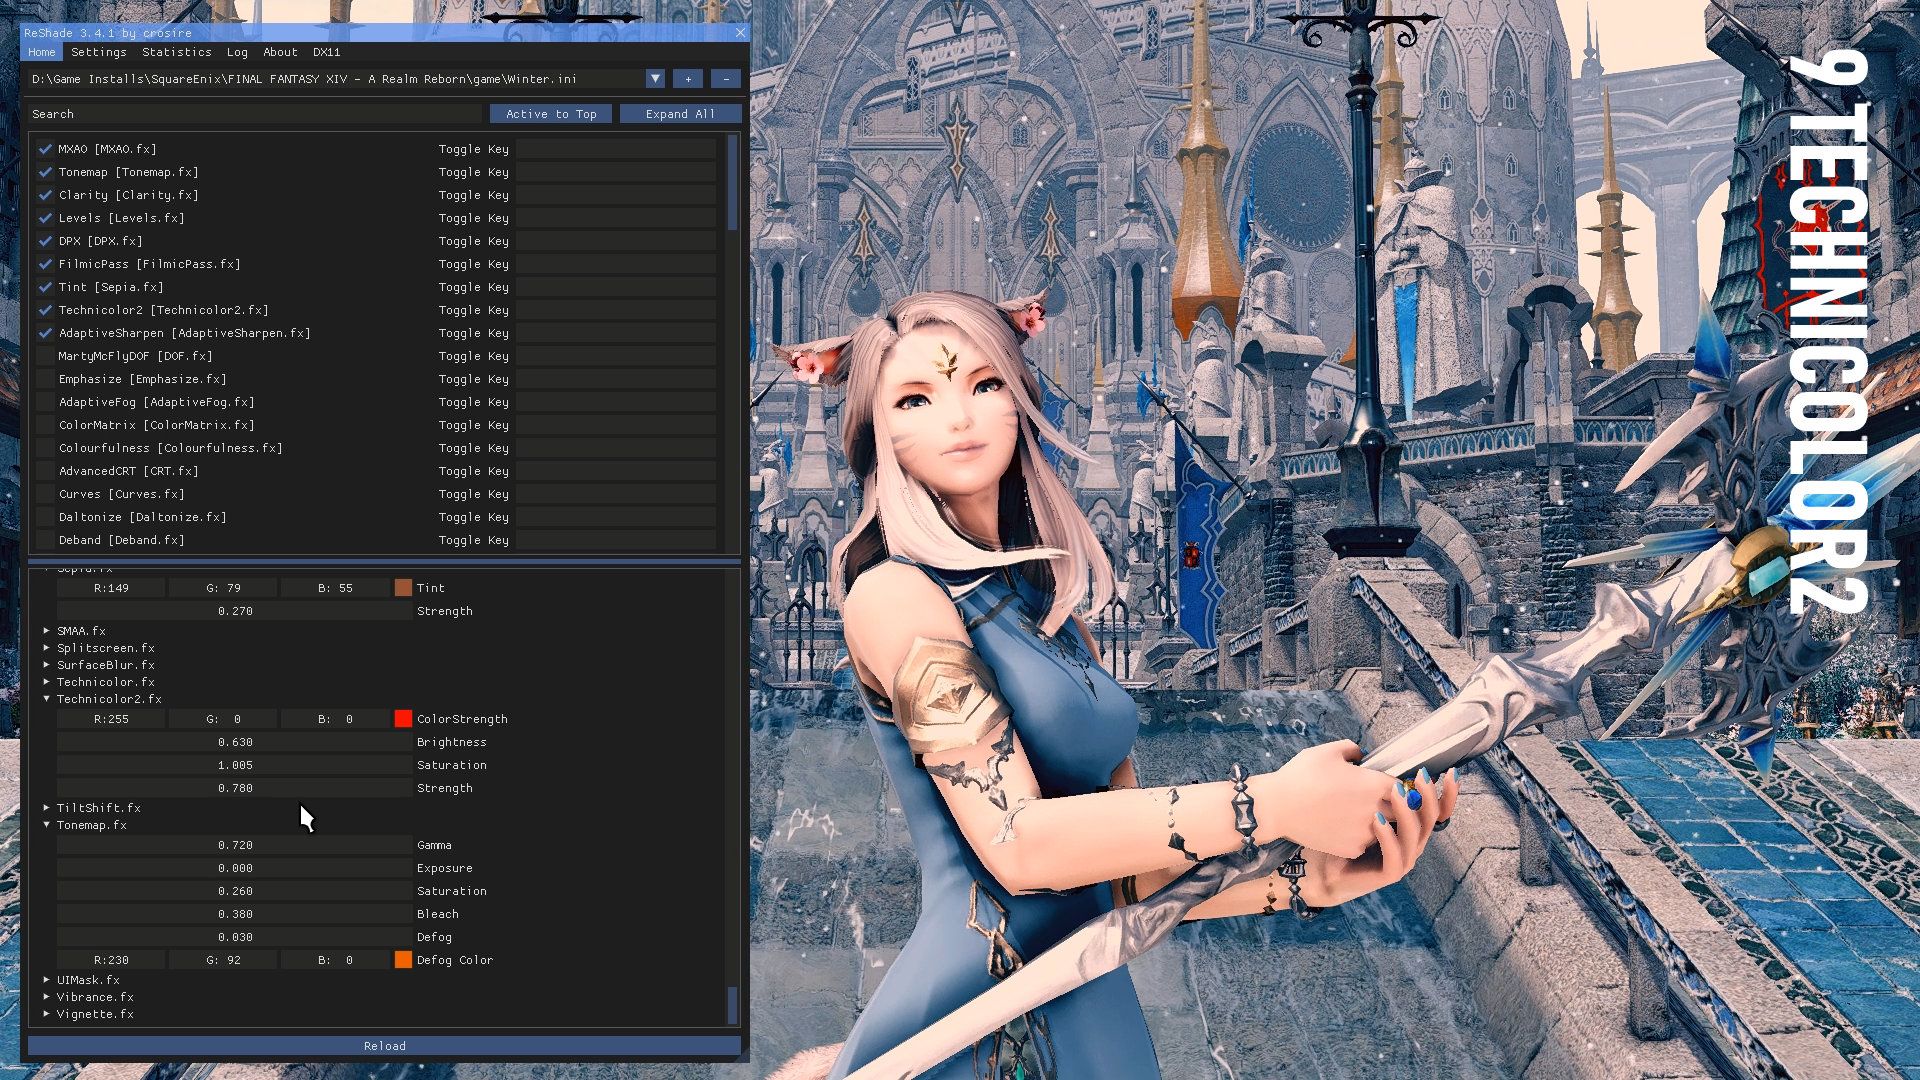The height and width of the screenshot is (1080, 1920).
Task: Enable the AdaptiveFog checkbox
Action: click(x=45, y=402)
